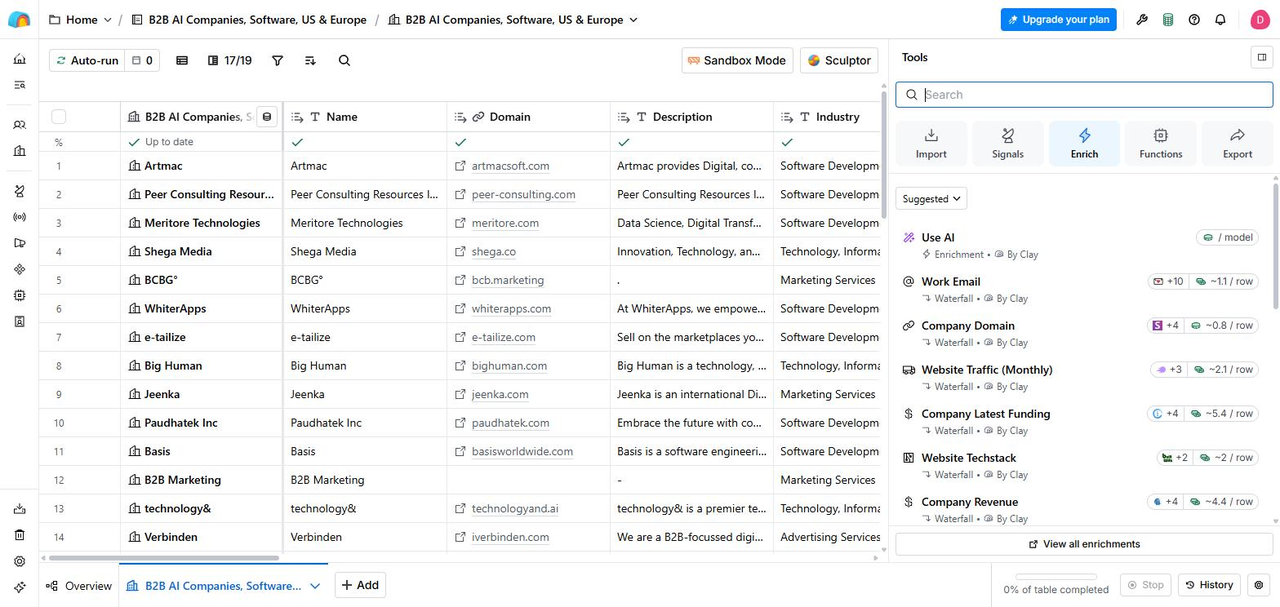Switch to the Functions tools tab
Screen dimensions: 1280x607
(x=1160, y=143)
